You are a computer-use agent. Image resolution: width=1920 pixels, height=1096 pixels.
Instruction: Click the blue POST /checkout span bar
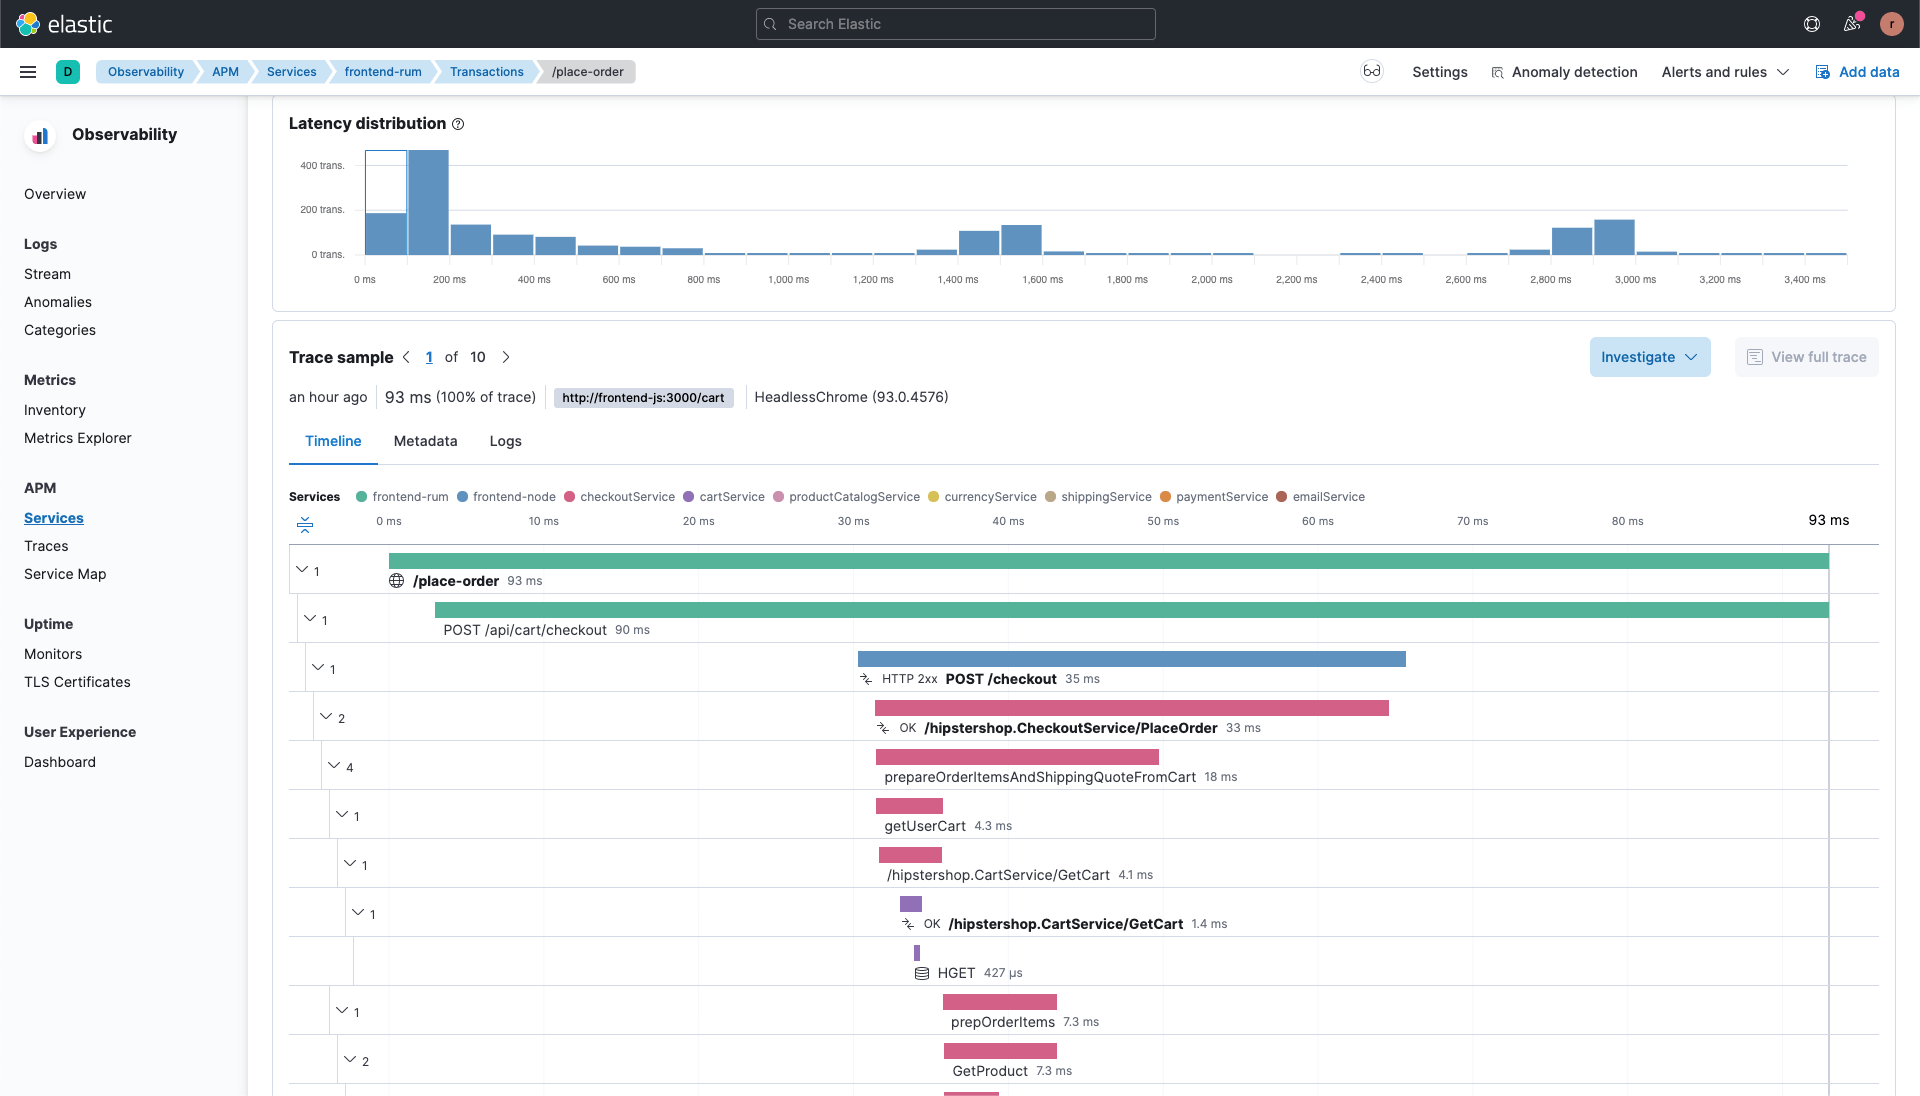coord(1132,659)
